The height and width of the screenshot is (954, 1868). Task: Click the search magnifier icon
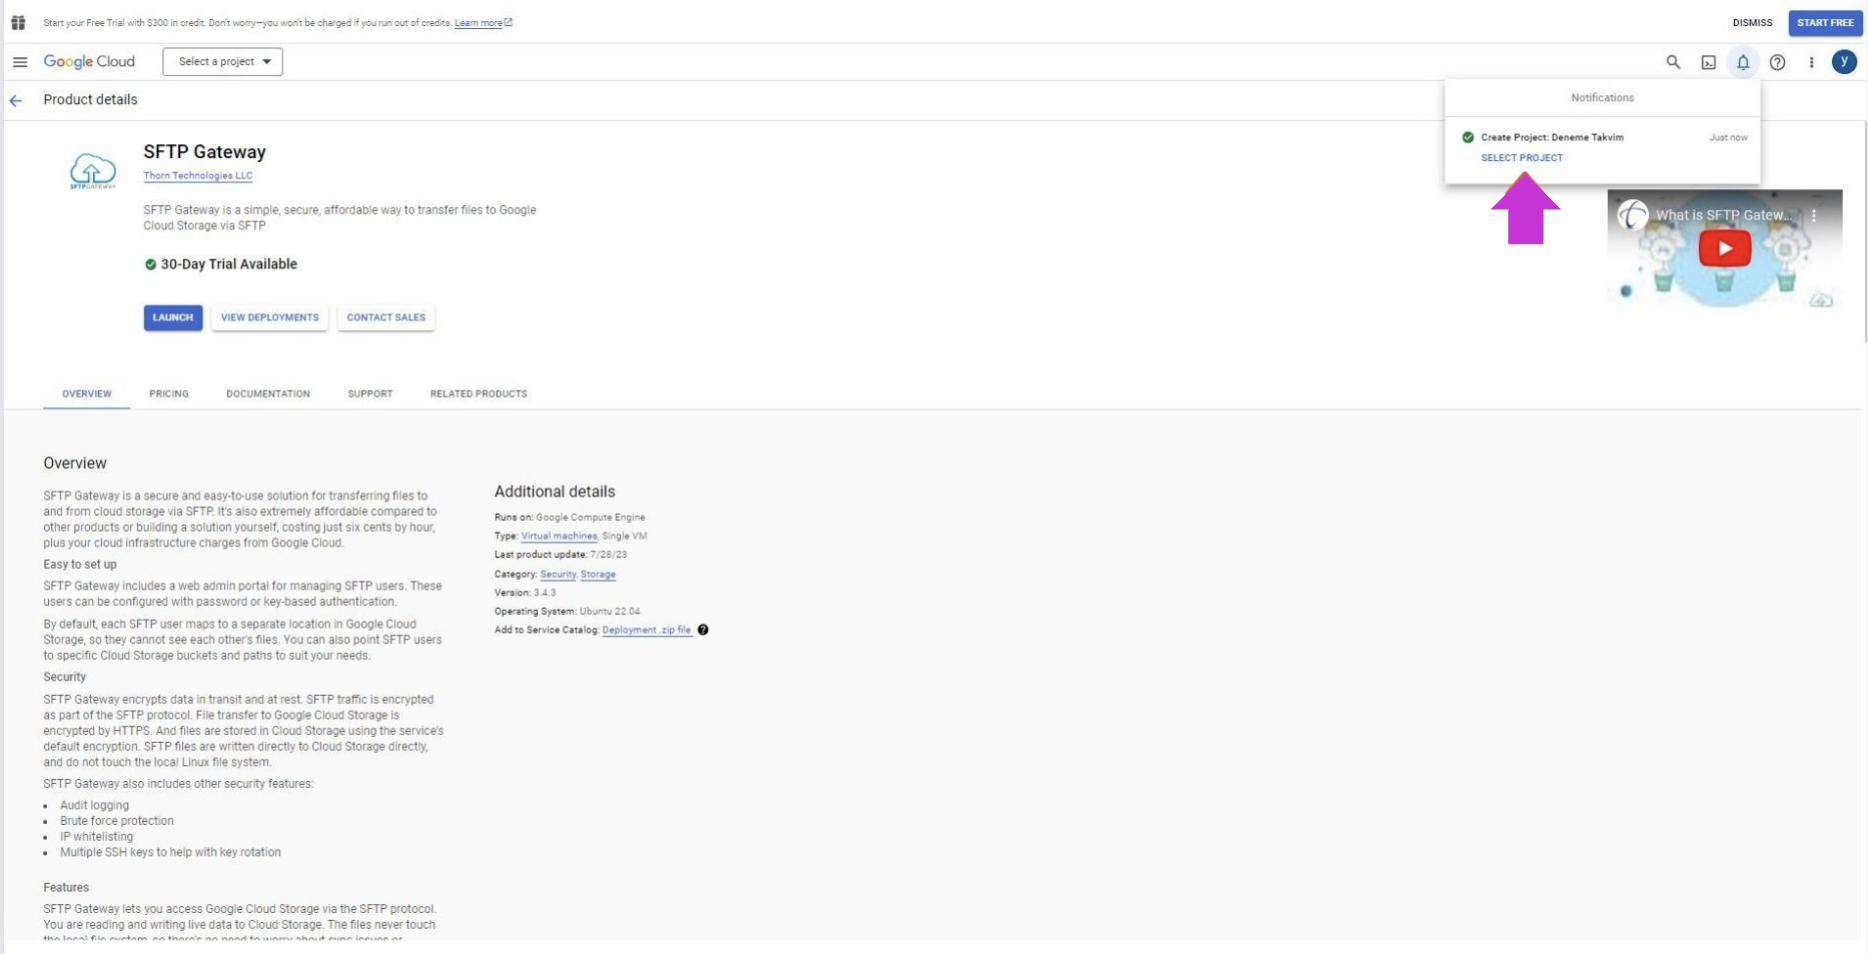(x=1673, y=62)
